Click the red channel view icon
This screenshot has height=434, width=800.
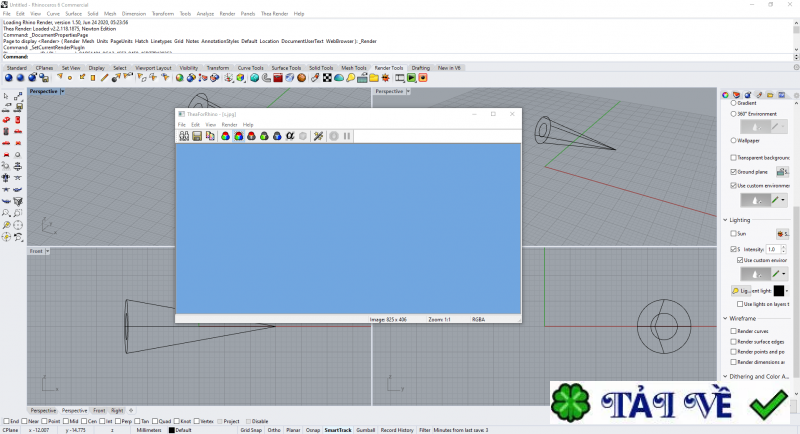(250, 136)
